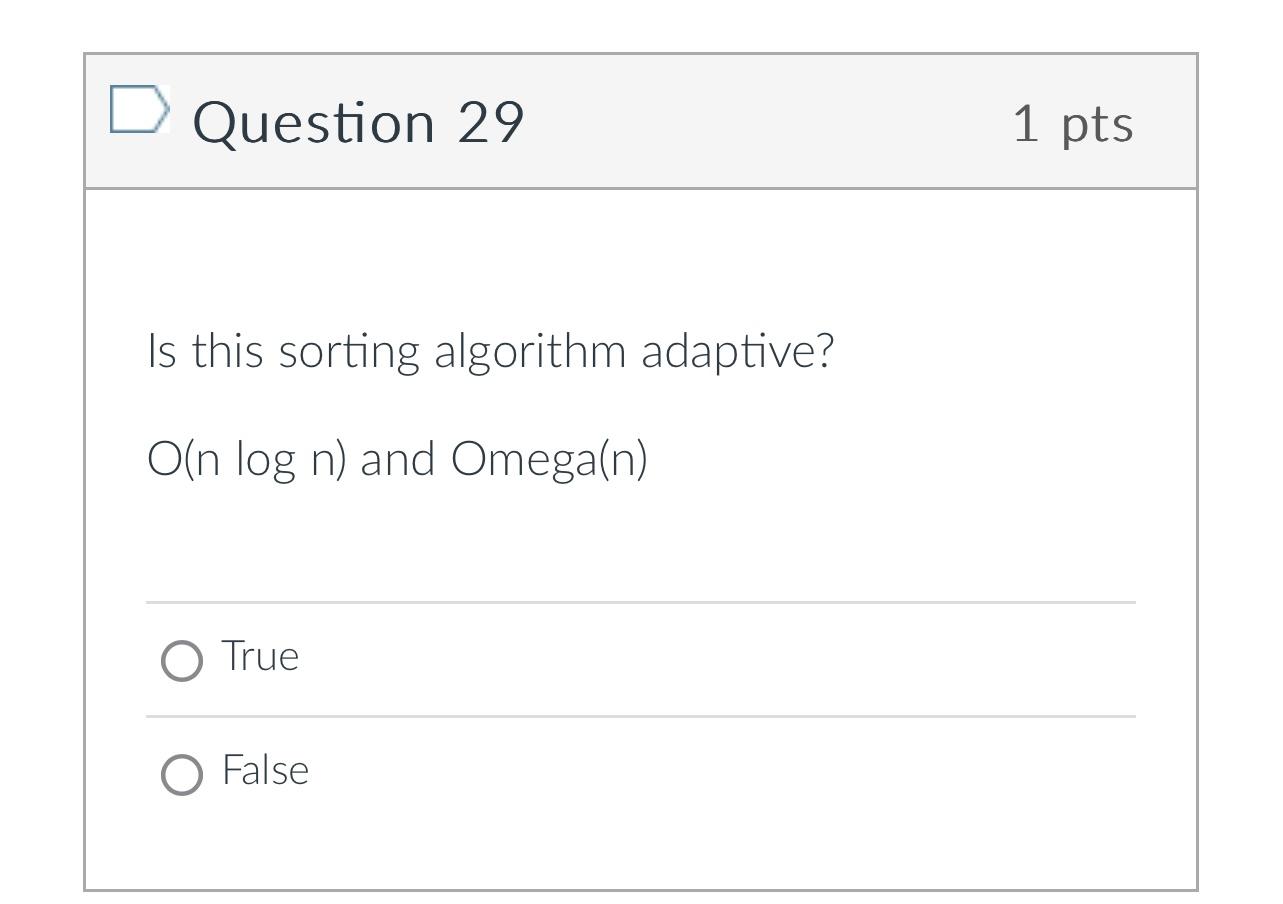Click the question card border area

pyautogui.click(x=88, y=450)
